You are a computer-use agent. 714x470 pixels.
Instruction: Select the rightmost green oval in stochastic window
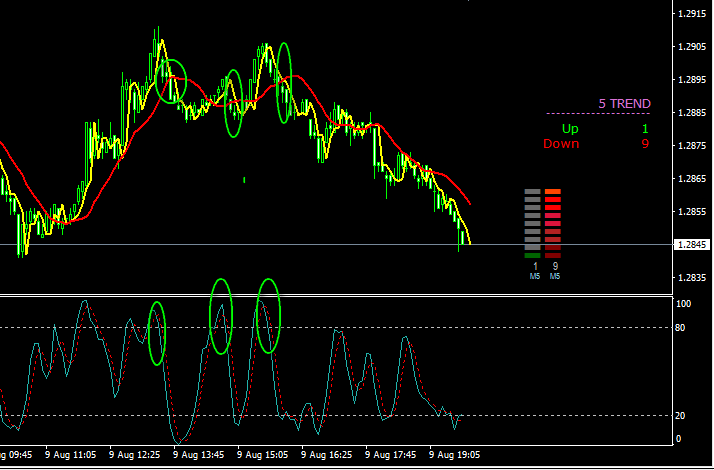point(268,316)
